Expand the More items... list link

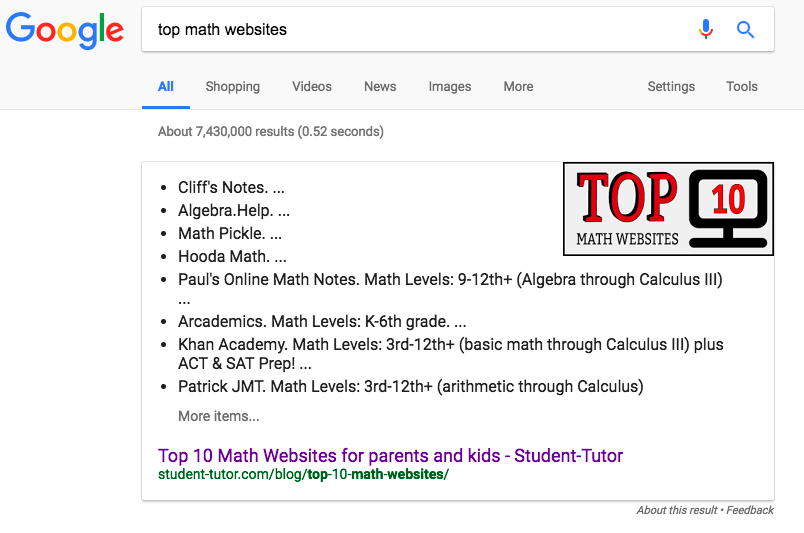[219, 416]
